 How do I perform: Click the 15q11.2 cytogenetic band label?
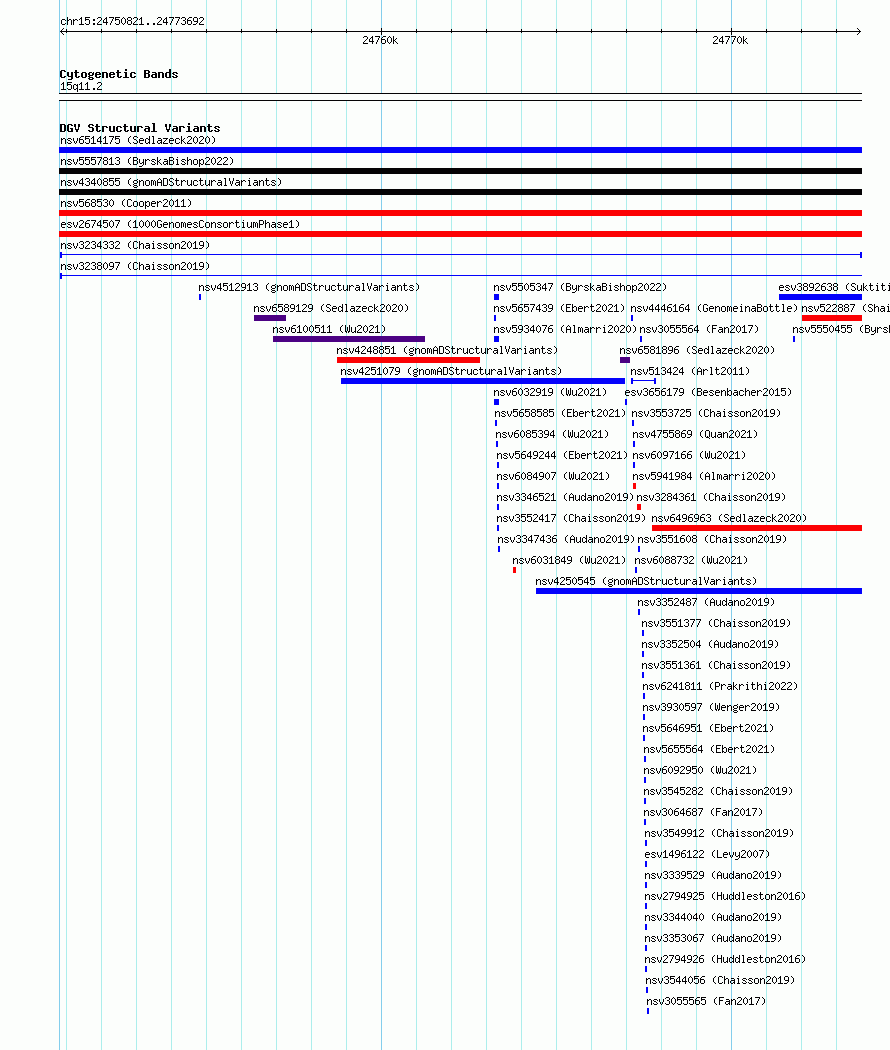81,86
